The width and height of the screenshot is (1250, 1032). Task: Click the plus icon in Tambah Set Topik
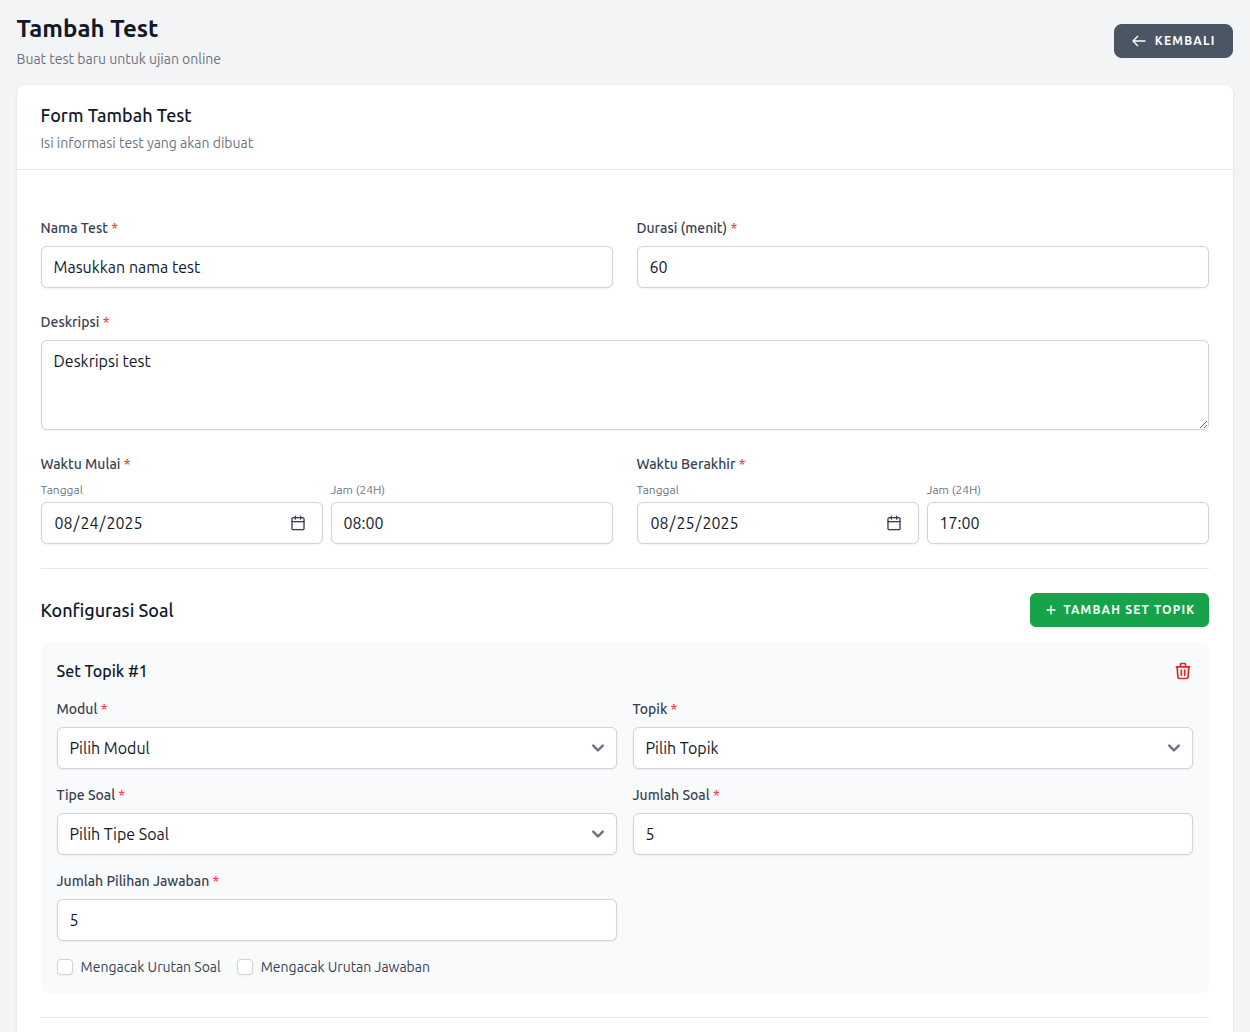pyautogui.click(x=1050, y=610)
